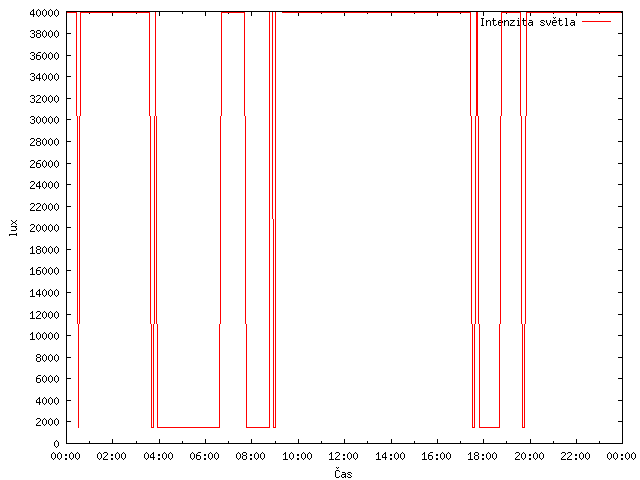Image resolution: width=640 pixels, height=480 pixels.
Task: Click the y-axis value 10000
Action: pos(44,336)
